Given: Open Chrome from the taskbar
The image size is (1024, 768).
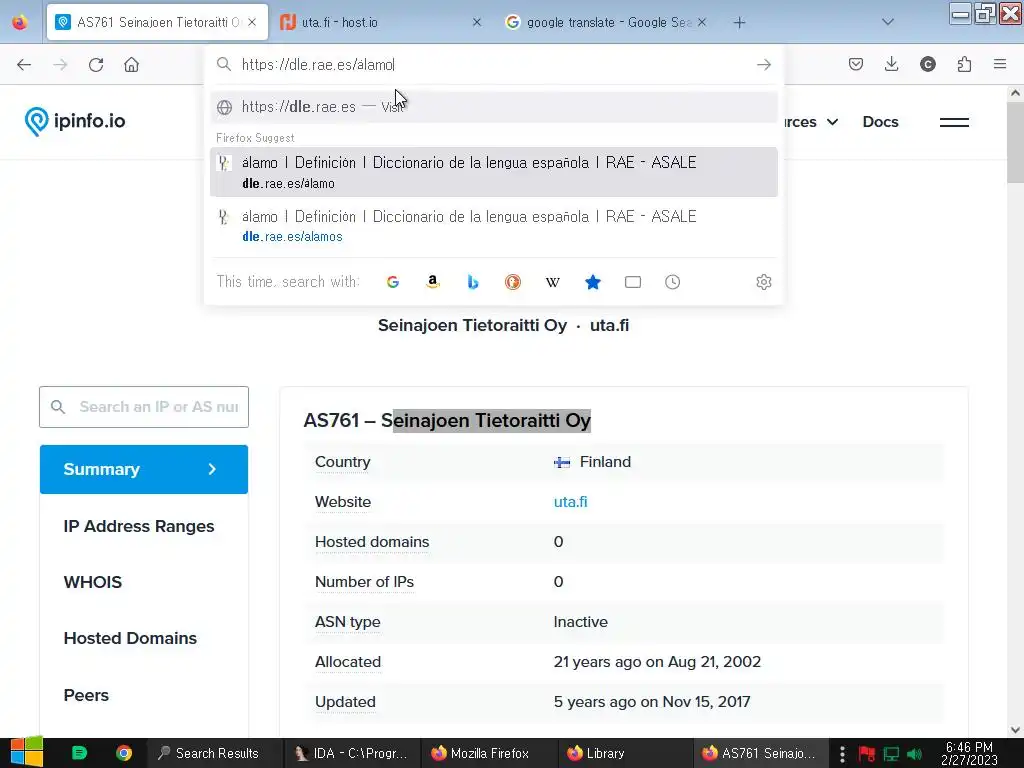Looking at the screenshot, I should (x=123, y=754).
